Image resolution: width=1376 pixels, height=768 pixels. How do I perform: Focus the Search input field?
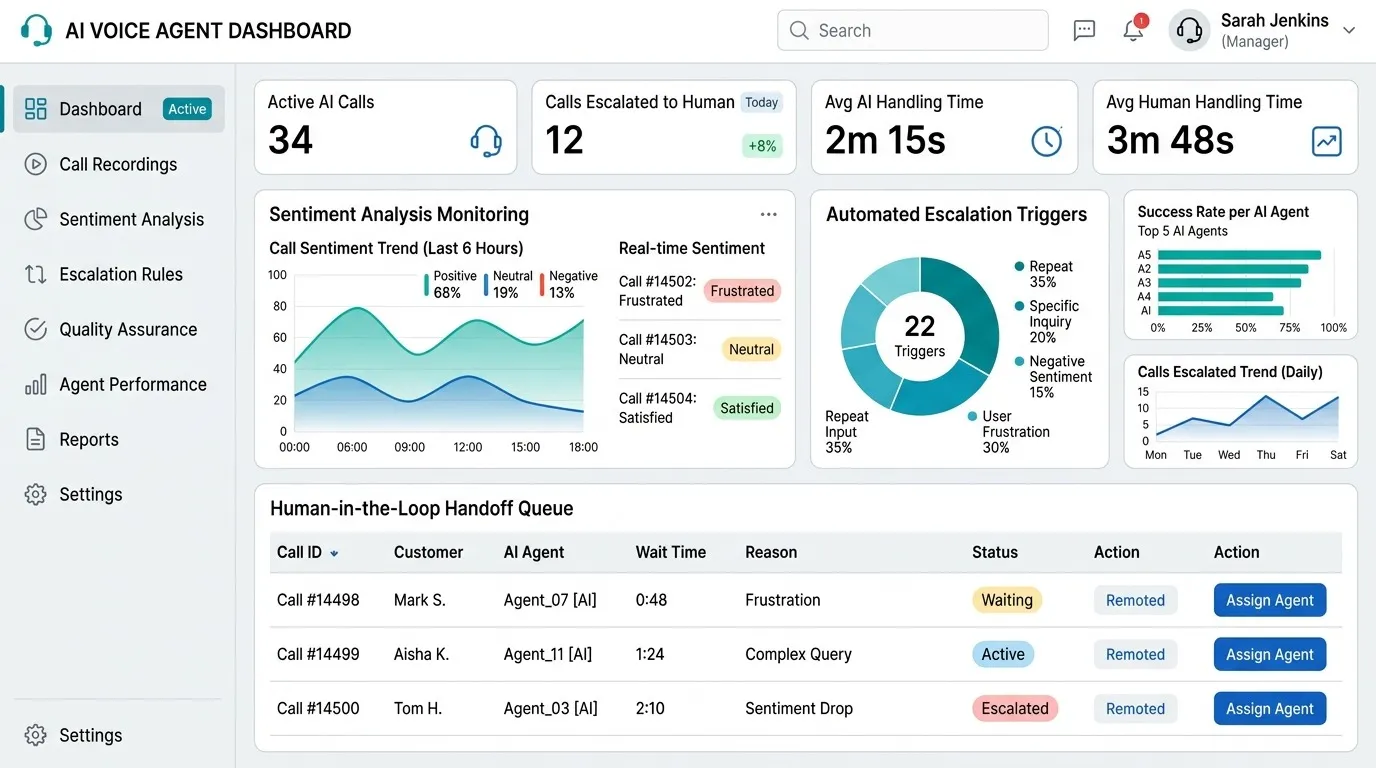912,30
